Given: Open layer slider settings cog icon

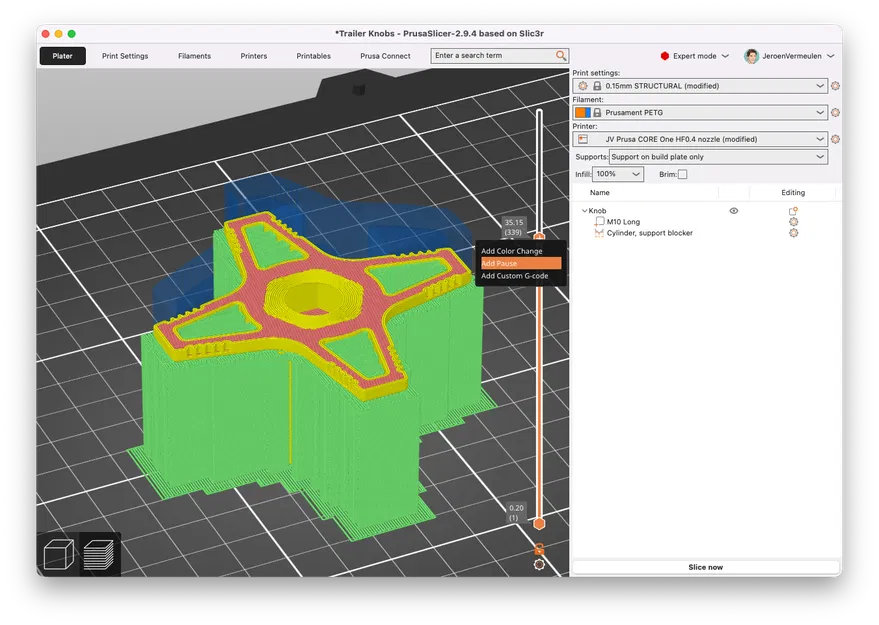Looking at the screenshot, I should [x=539, y=565].
